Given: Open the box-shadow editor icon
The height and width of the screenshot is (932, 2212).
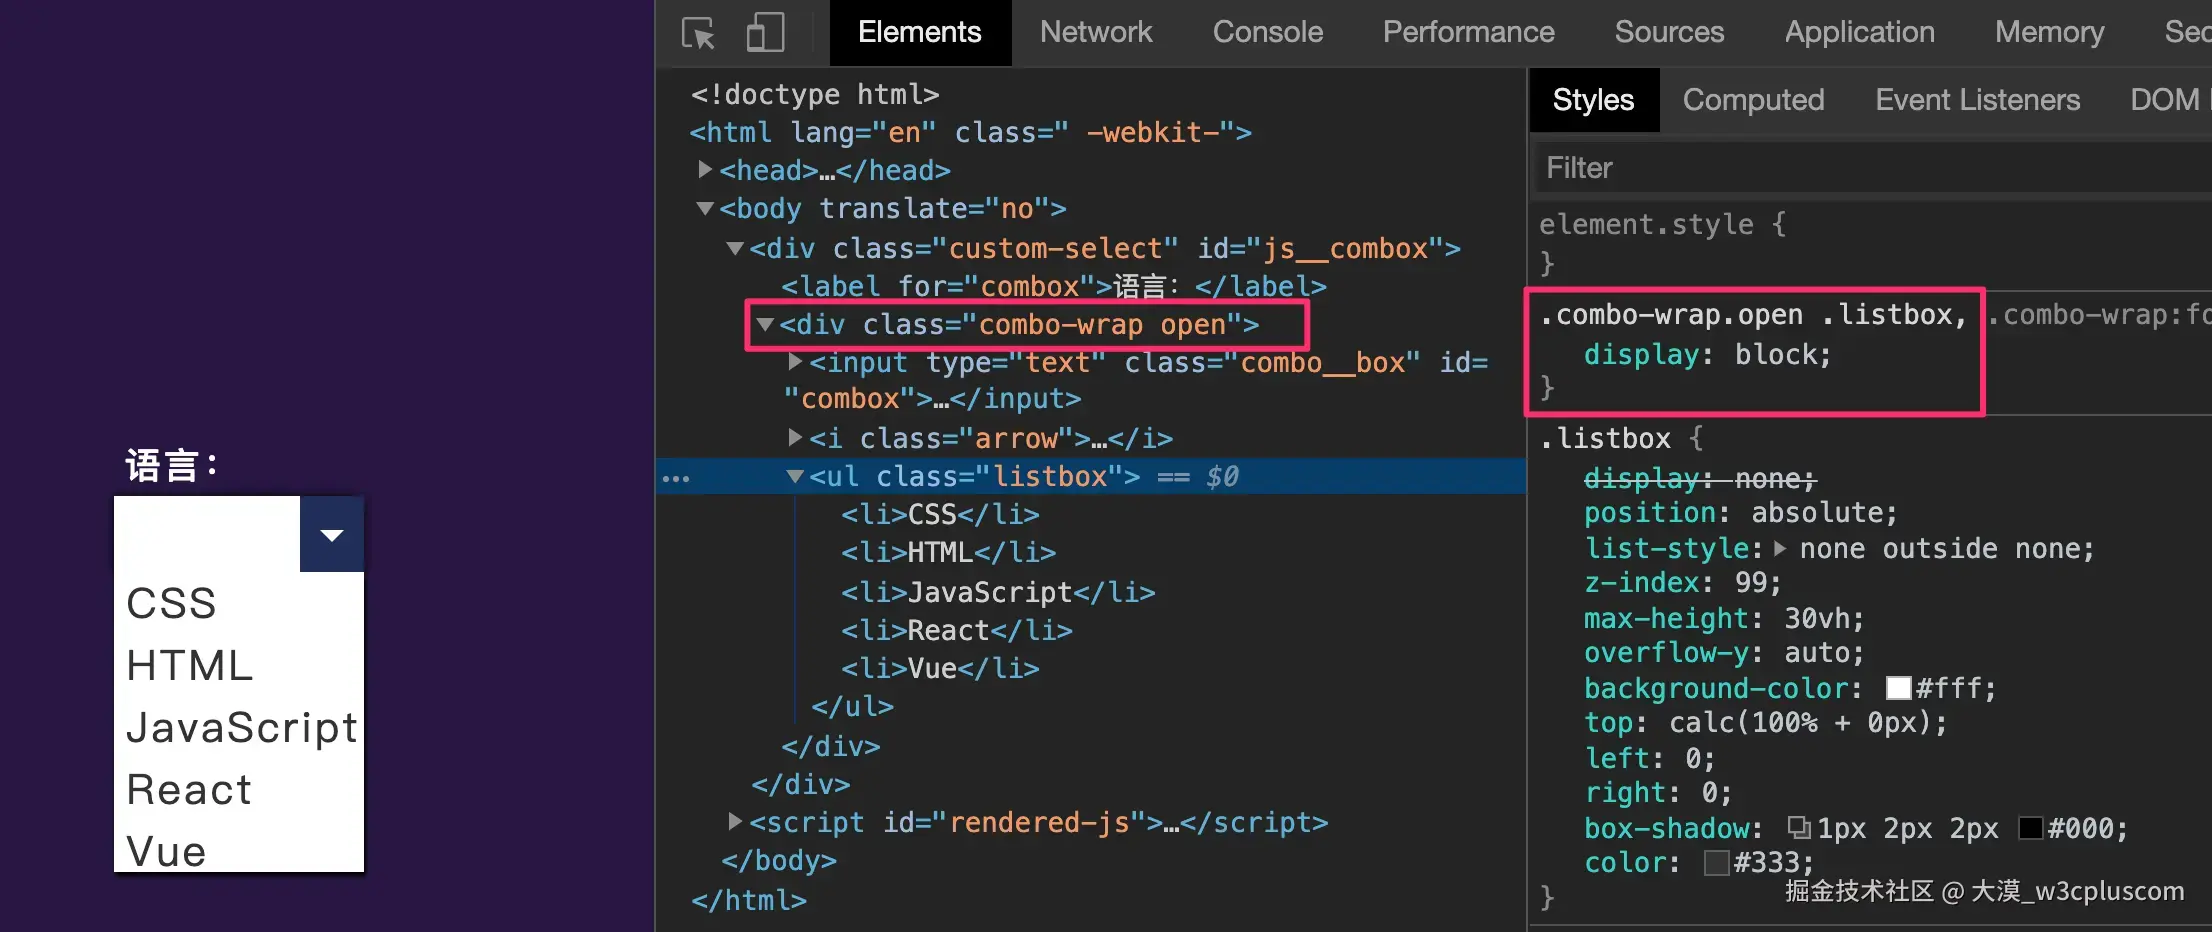Looking at the screenshot, I should tap(1798, 828).
